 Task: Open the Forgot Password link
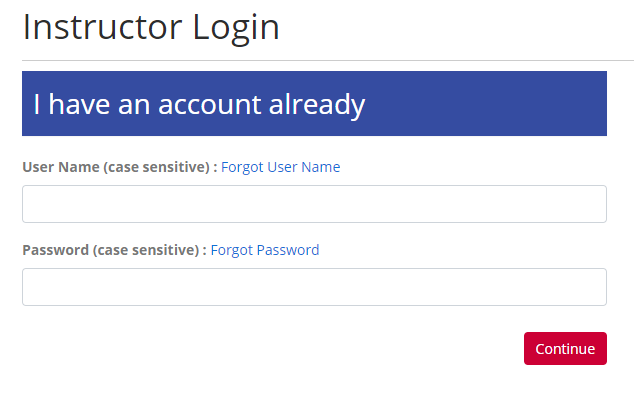click(x=264, y=250)
